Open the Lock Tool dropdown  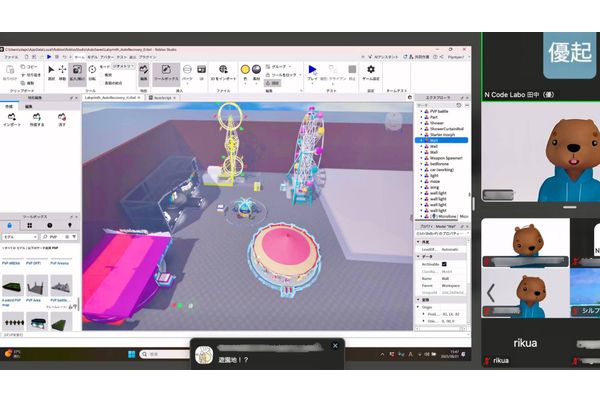(284, 75)
